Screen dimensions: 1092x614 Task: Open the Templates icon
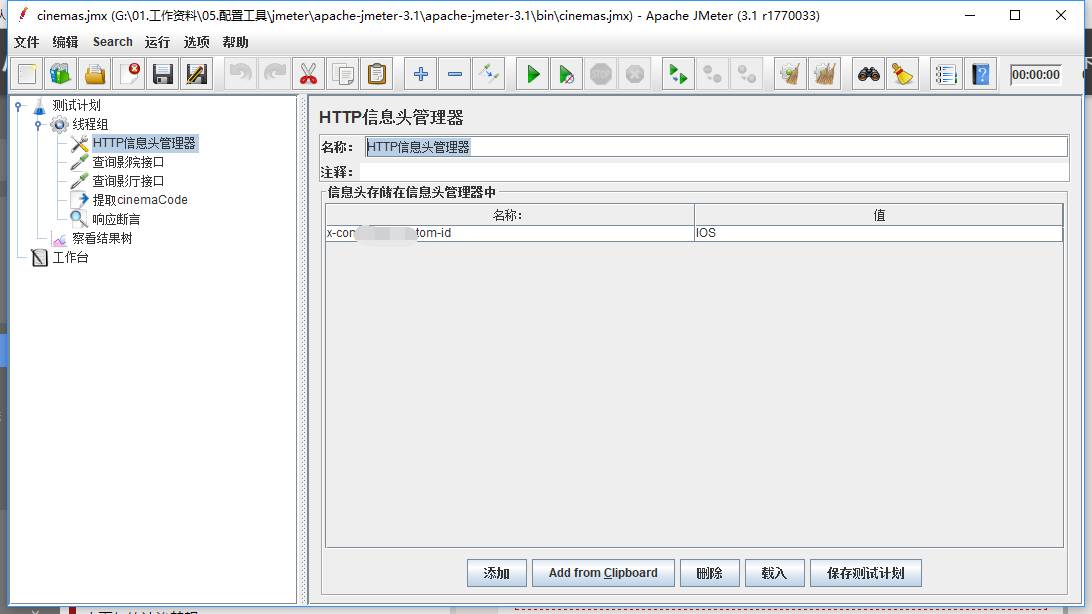(x=61, y=74)
